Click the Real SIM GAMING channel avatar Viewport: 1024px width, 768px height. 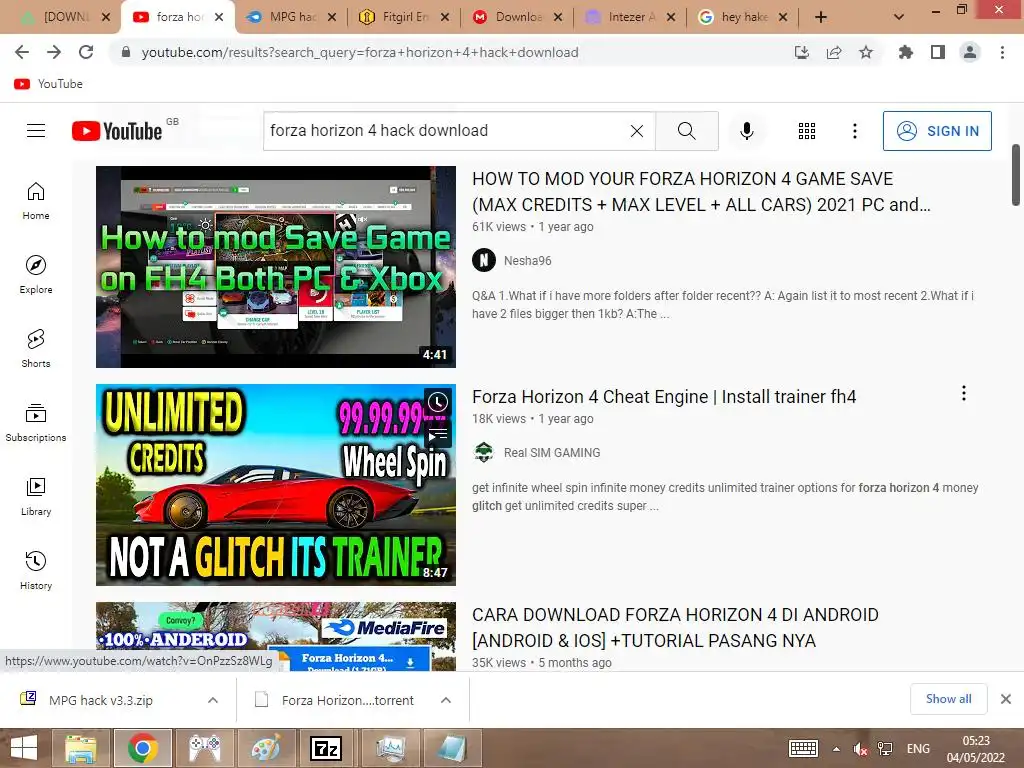[x=483, y=453]
